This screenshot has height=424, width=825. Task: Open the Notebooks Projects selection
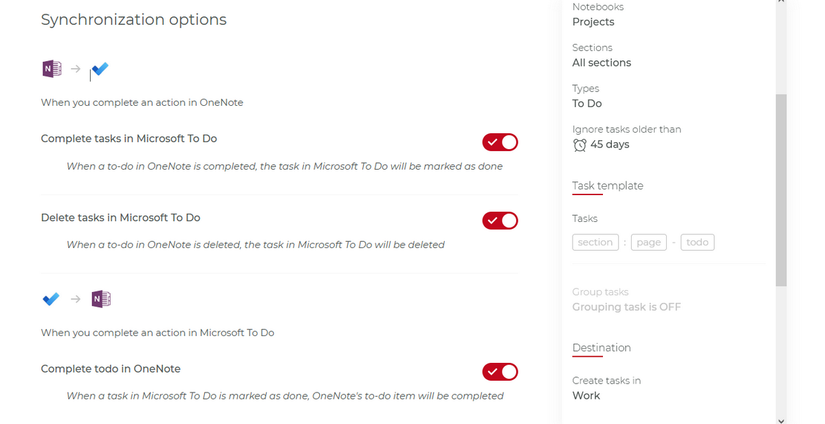pos(593,22)
